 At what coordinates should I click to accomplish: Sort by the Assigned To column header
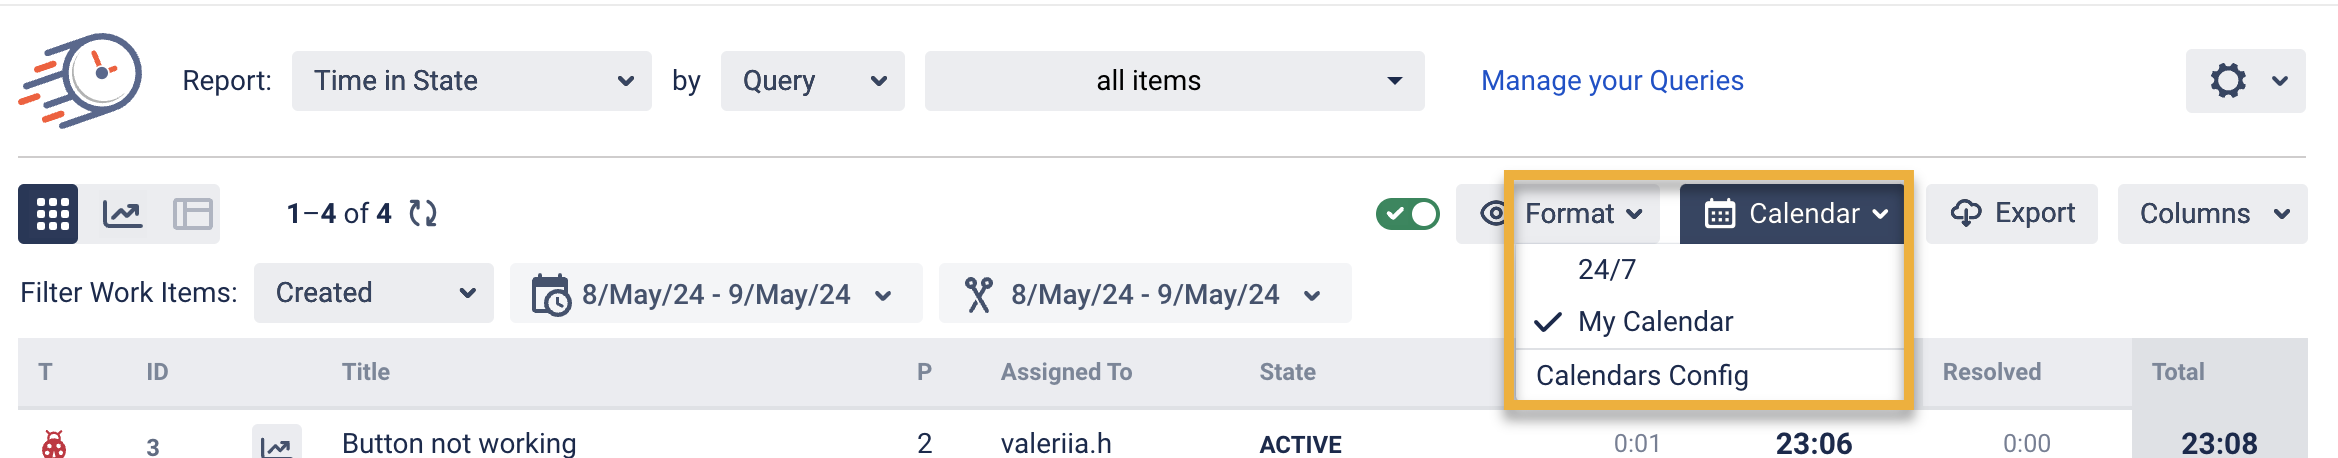tap(1066, 372)
